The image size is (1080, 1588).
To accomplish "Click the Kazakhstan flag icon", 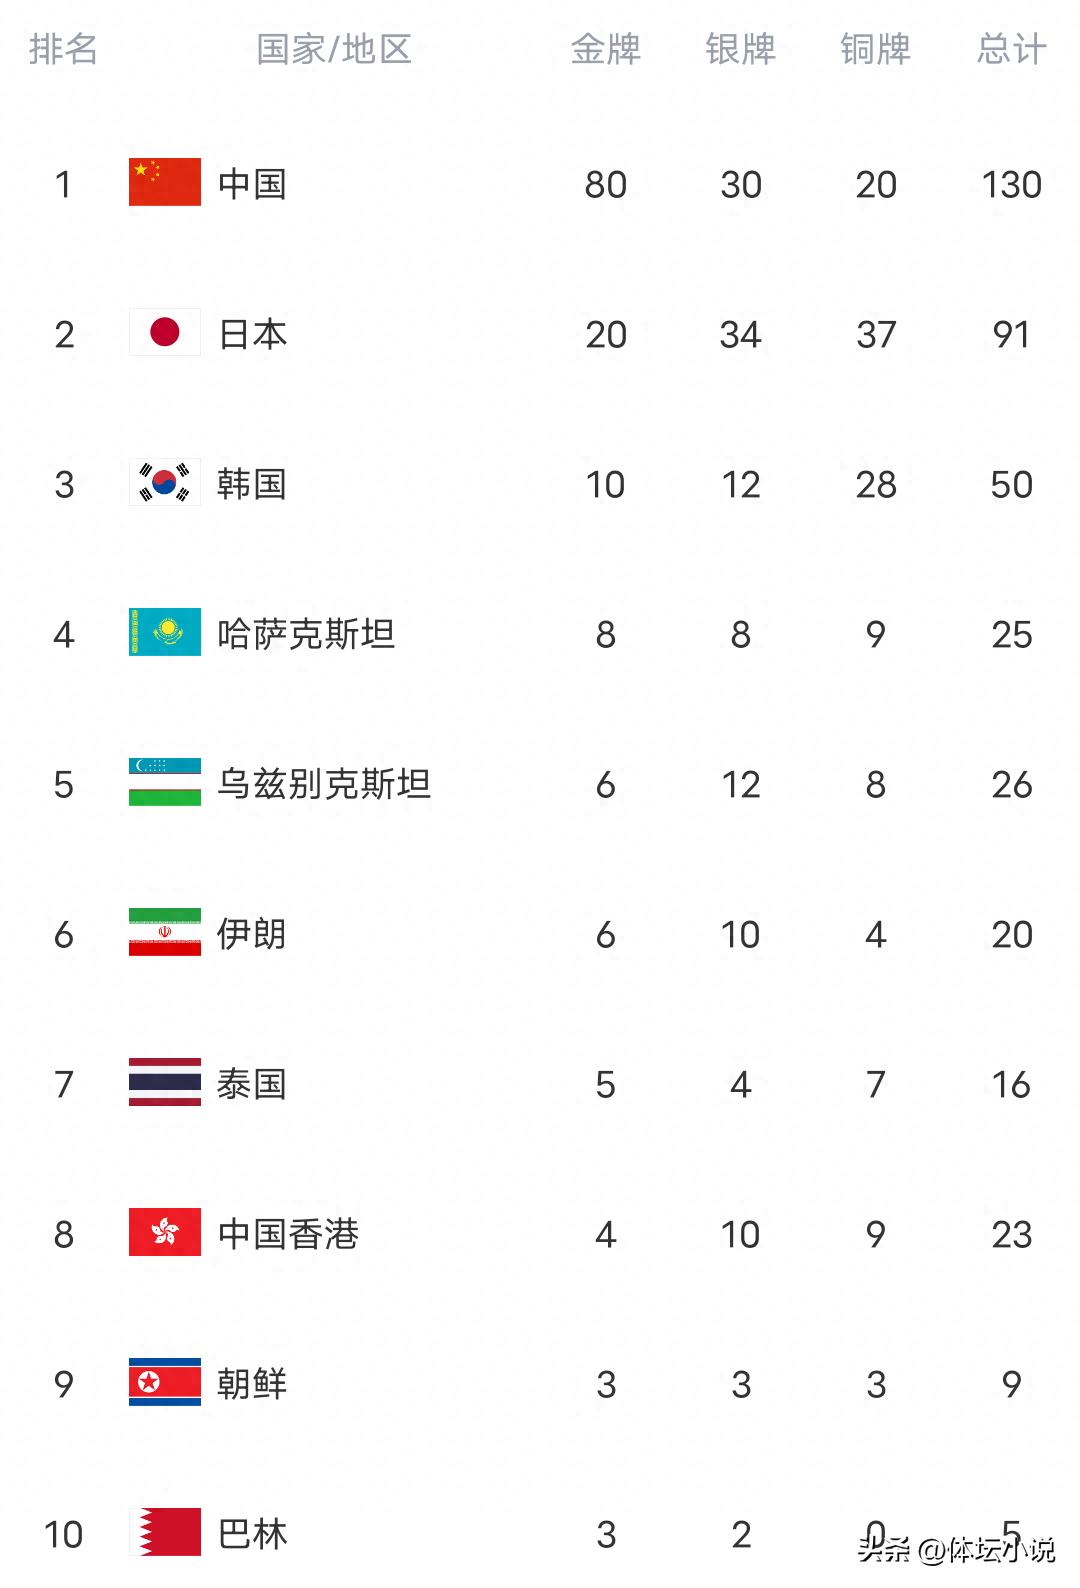I will click(x=165, y=633).
